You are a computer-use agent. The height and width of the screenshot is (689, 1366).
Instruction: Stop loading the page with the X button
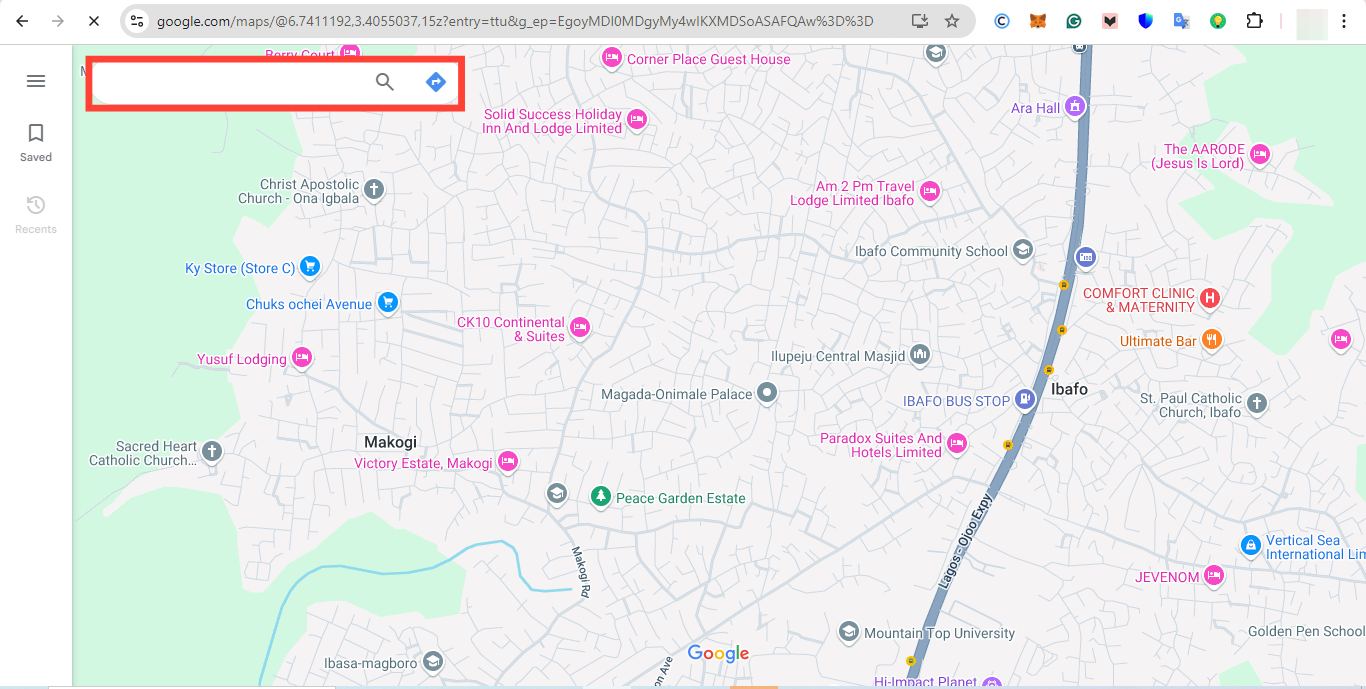[x=93, y=21]
